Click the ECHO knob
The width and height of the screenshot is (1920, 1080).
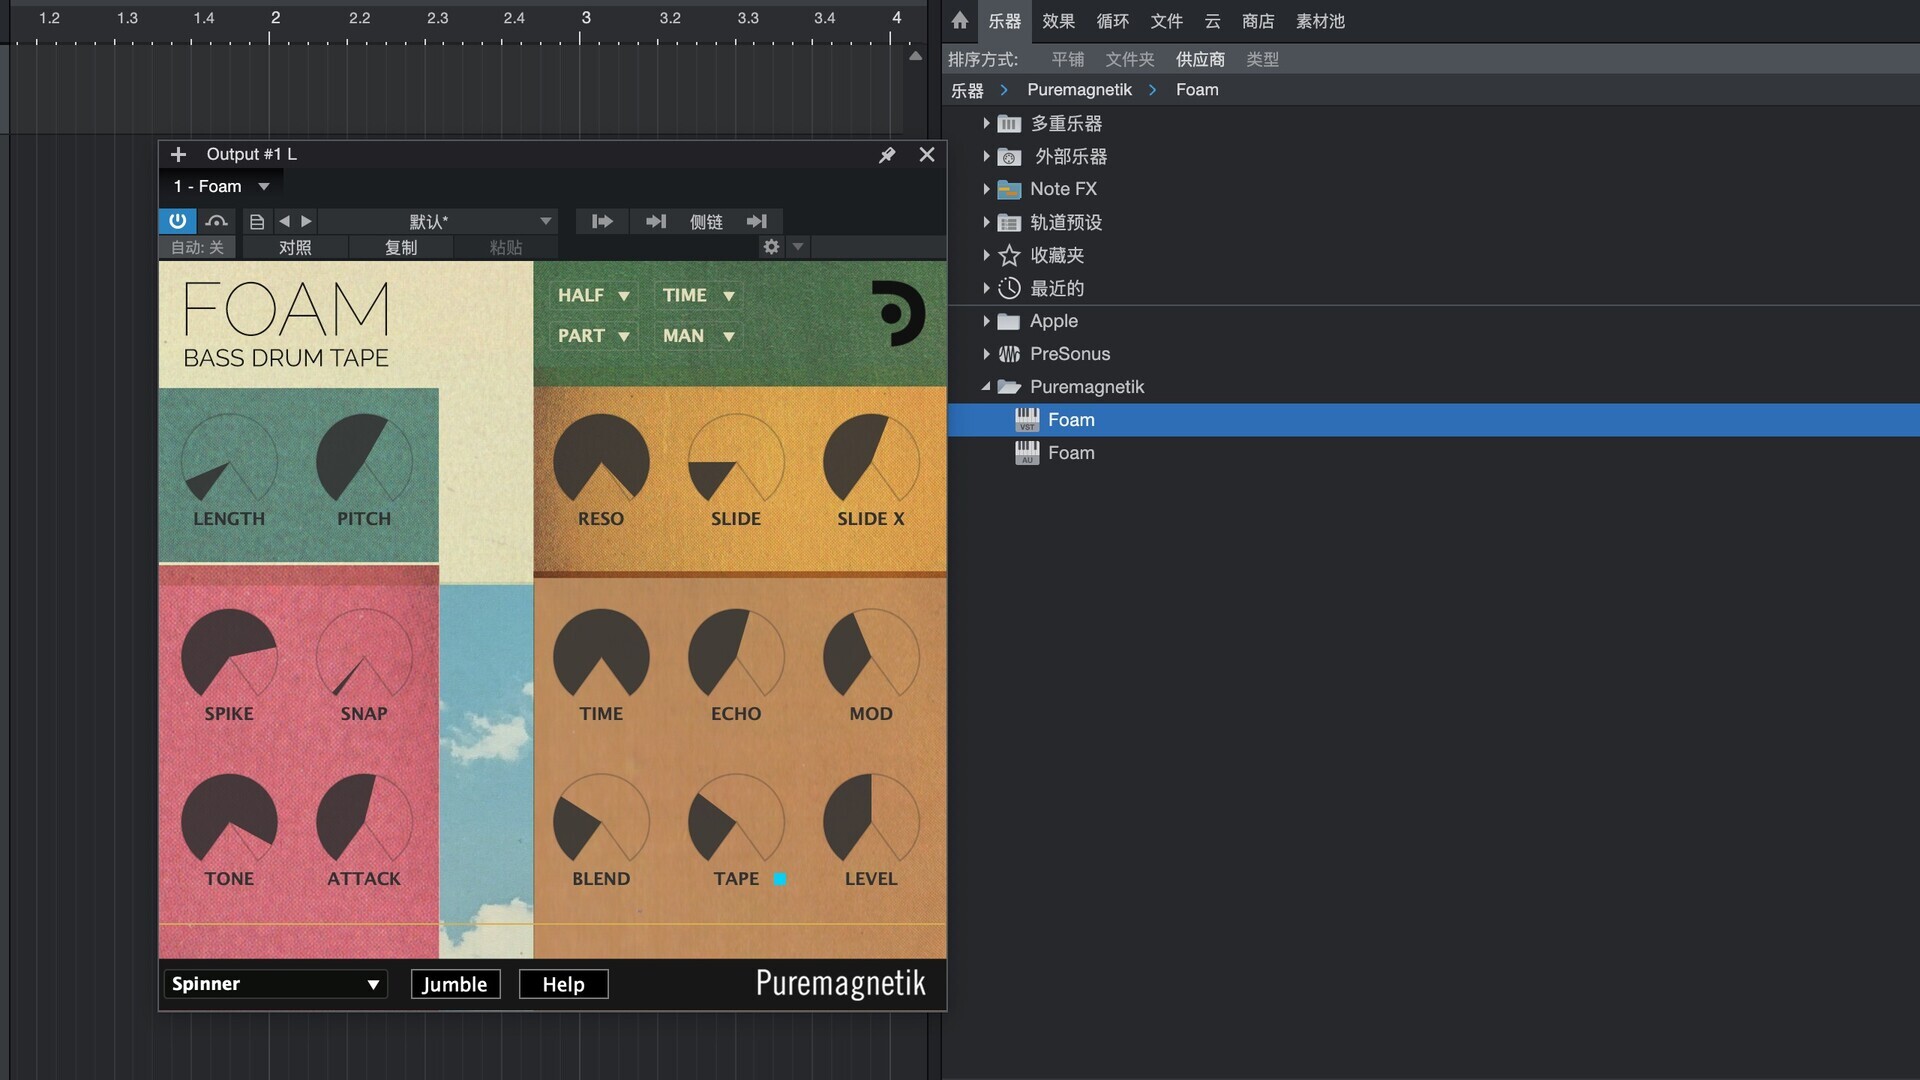point(736,656)
